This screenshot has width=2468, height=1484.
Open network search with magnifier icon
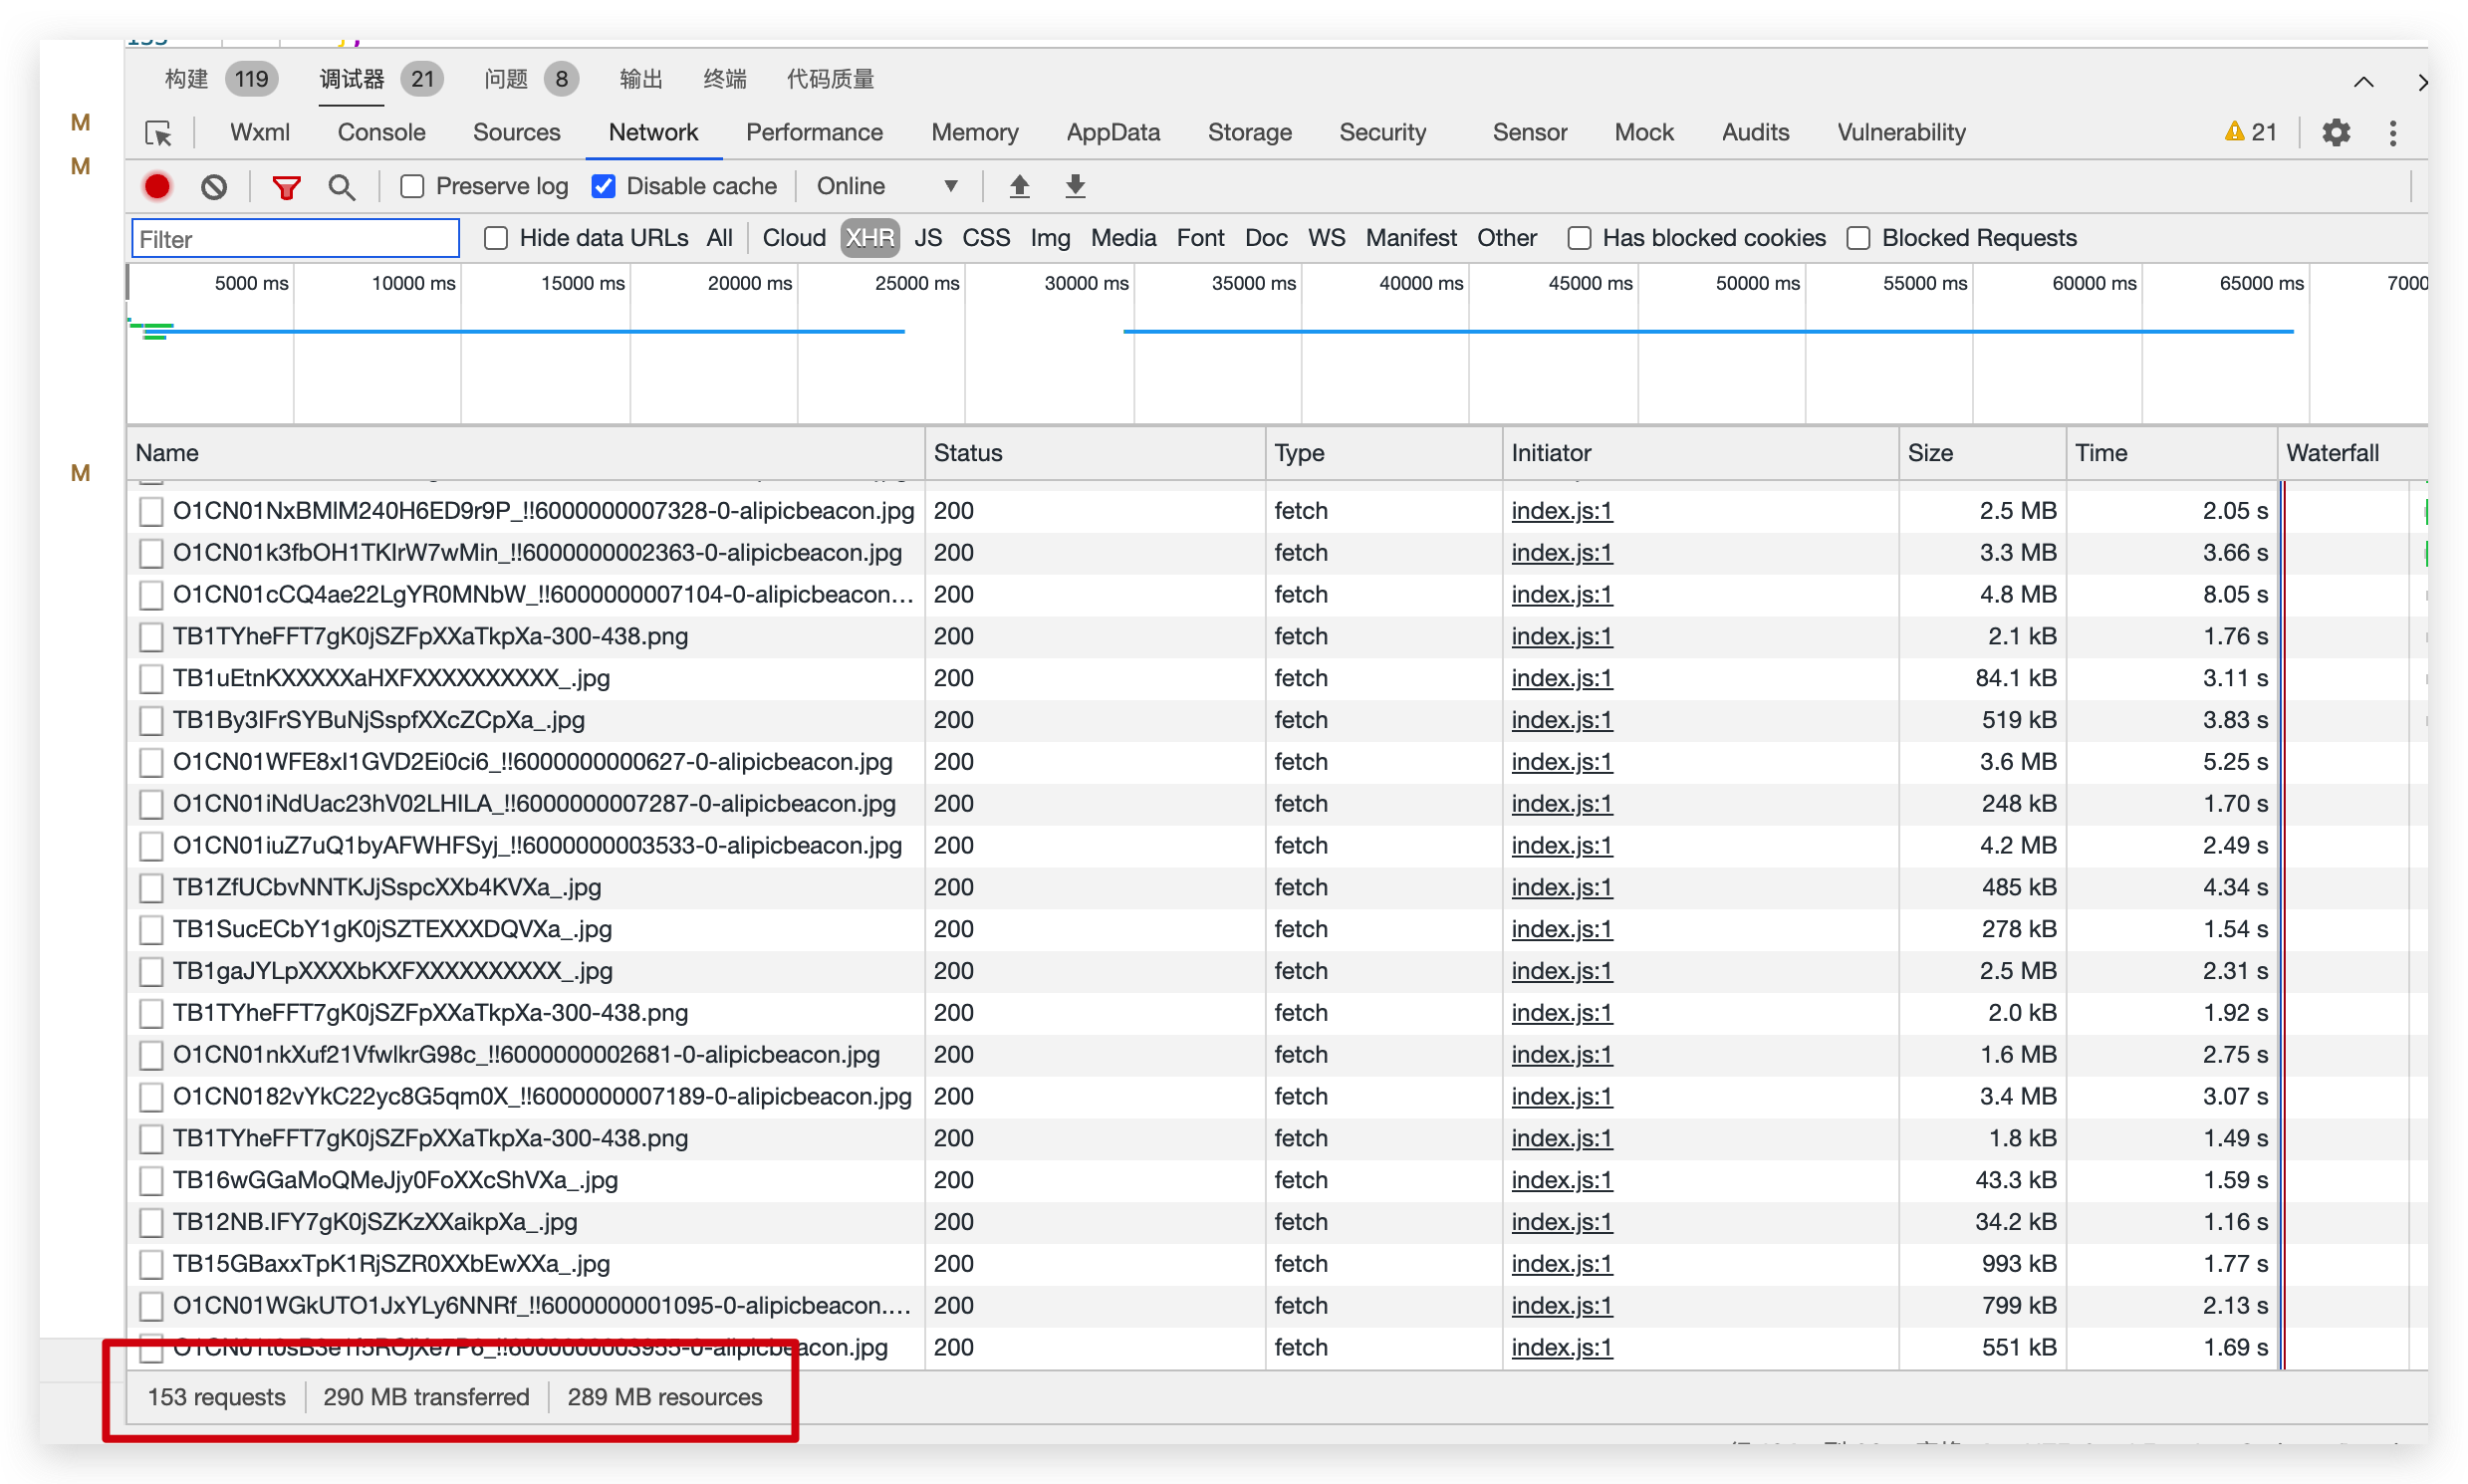pos(342,187)
